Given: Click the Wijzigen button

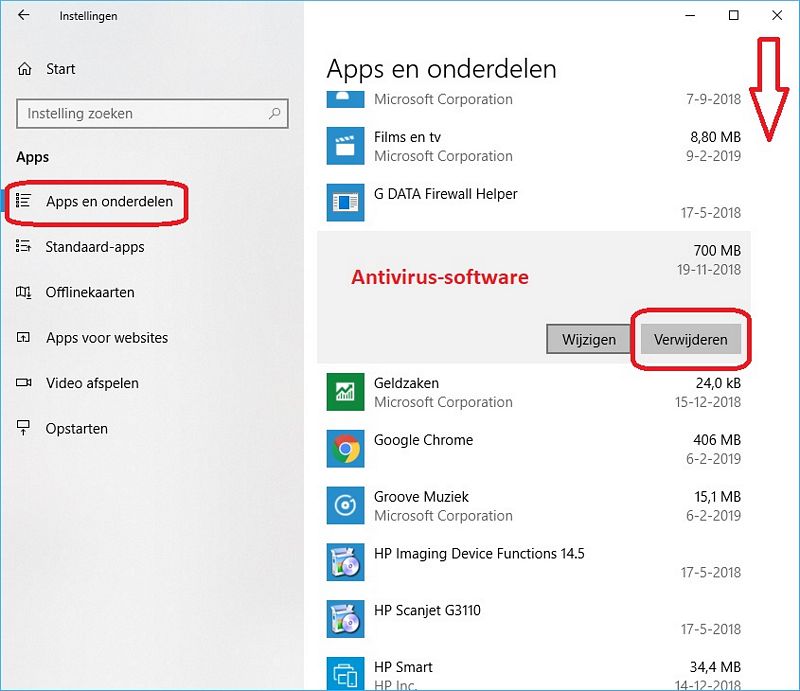Looking at the screenshot, I should tap(588, 339).
